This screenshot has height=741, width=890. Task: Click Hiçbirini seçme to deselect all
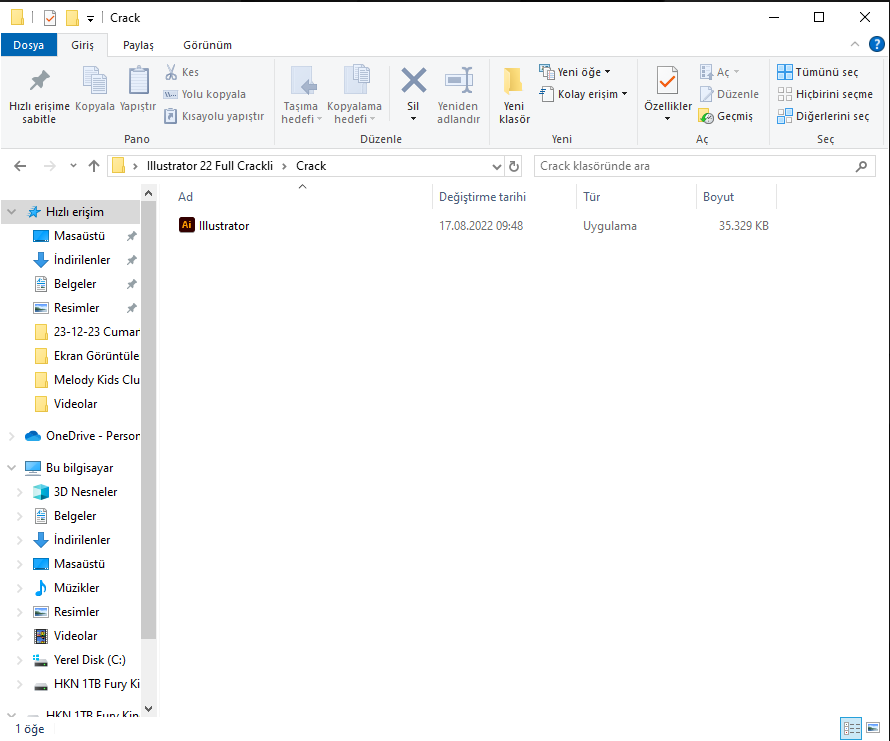point(825,94)
